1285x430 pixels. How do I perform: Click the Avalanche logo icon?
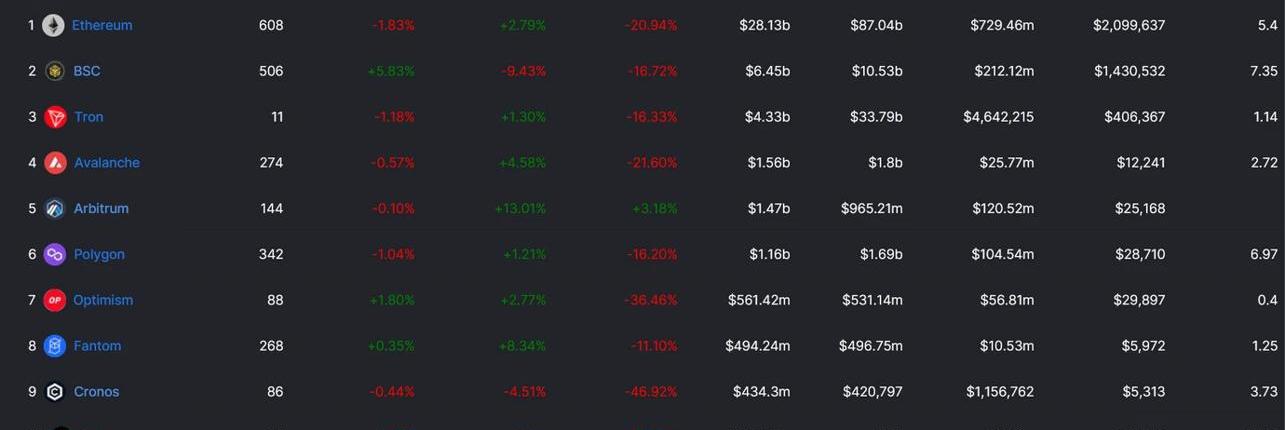(55, 163)
